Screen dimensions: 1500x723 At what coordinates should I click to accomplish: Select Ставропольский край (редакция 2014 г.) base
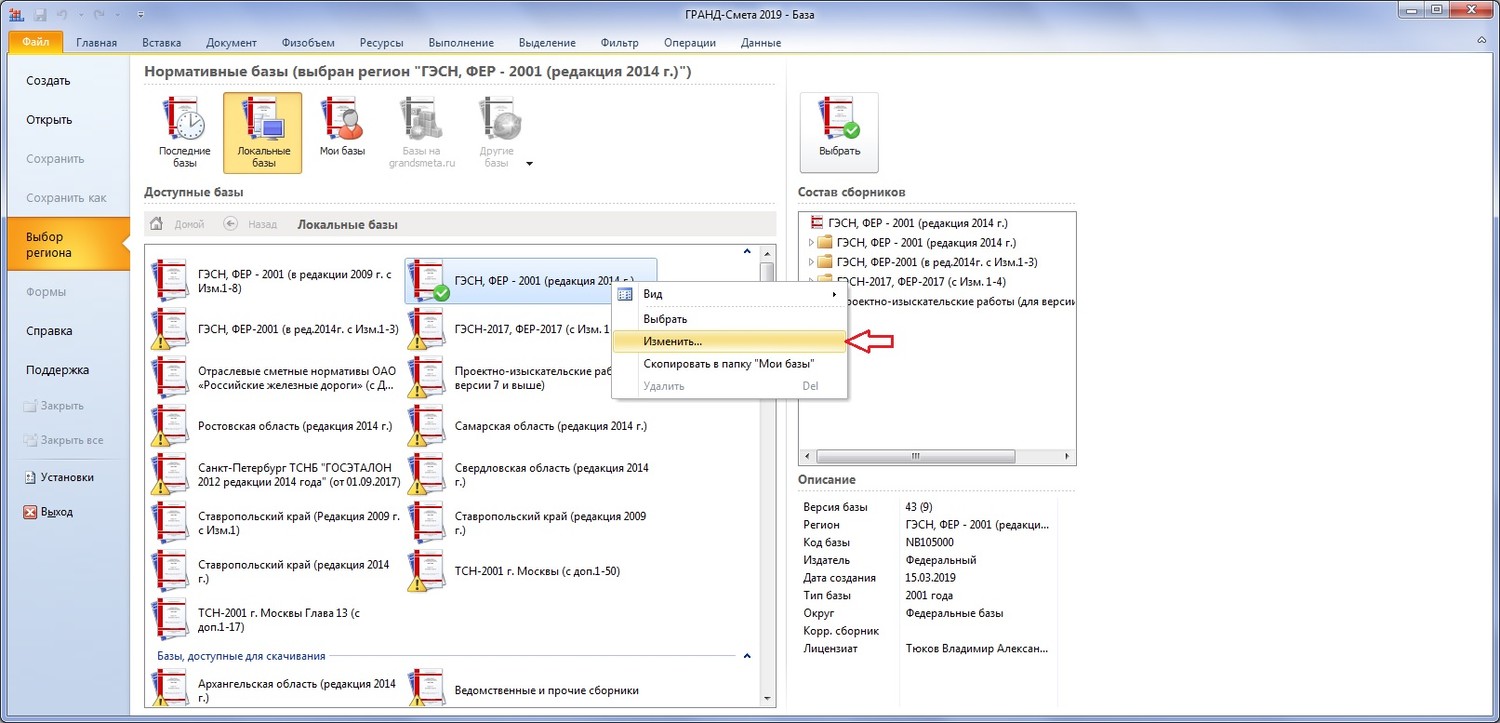pos(274,571)
